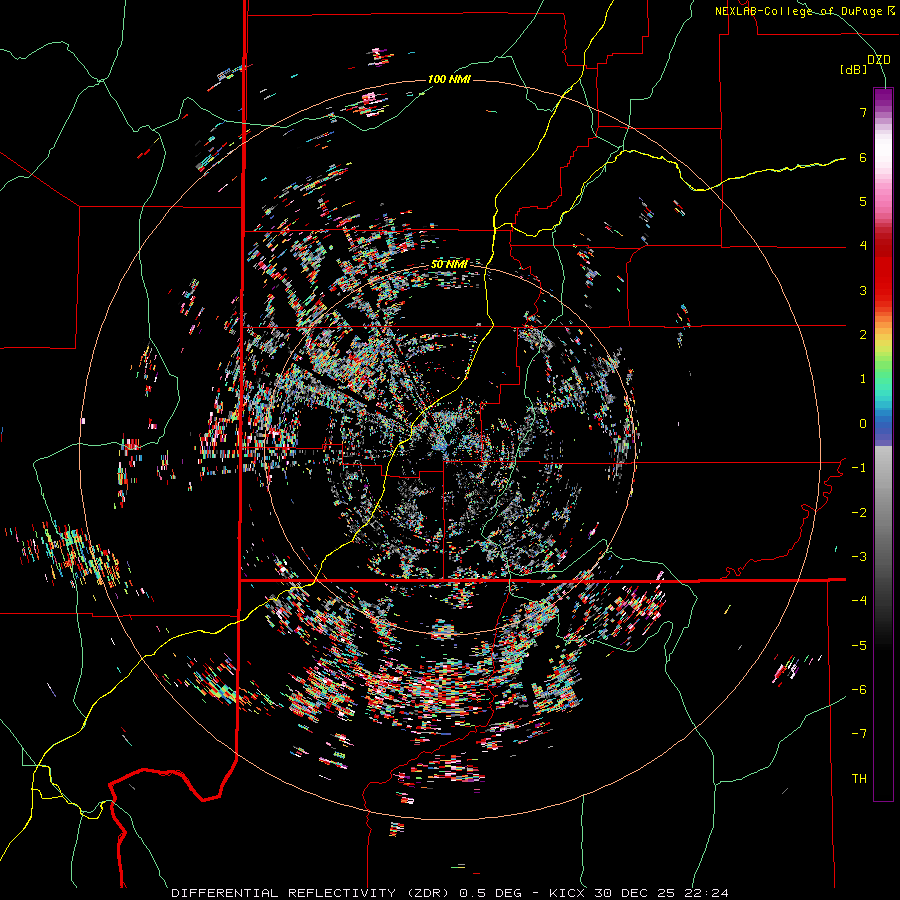Click the -4 value on color scale
Image resolution: width=900 pixels, height=900 pixels.
tap(859, 601)
